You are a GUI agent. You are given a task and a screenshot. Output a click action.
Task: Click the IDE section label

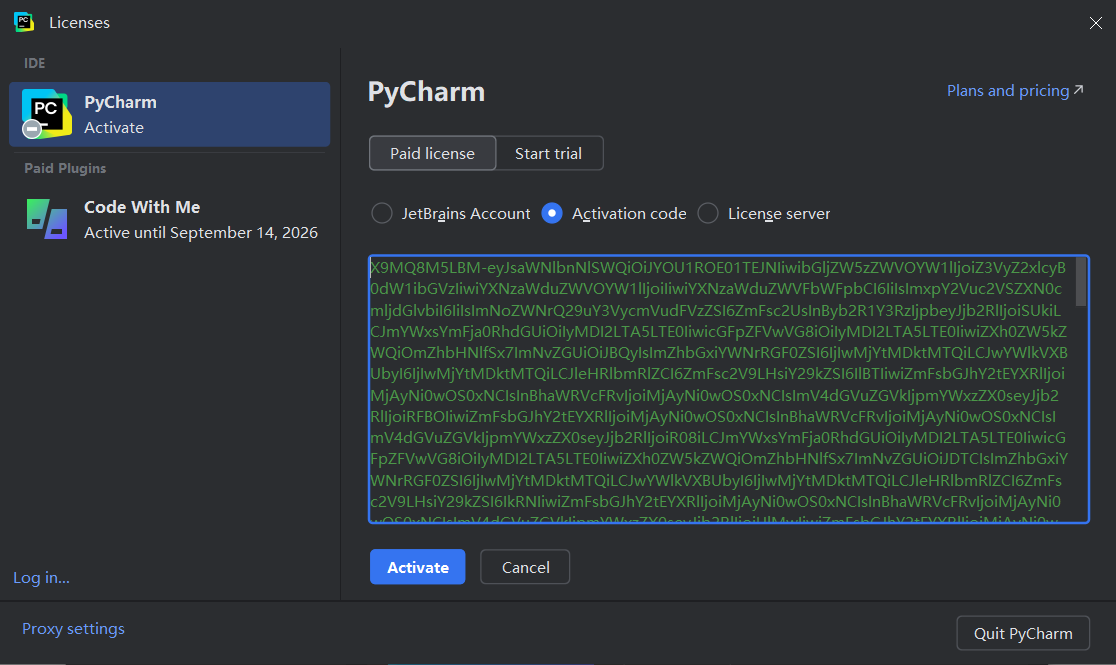35,63
